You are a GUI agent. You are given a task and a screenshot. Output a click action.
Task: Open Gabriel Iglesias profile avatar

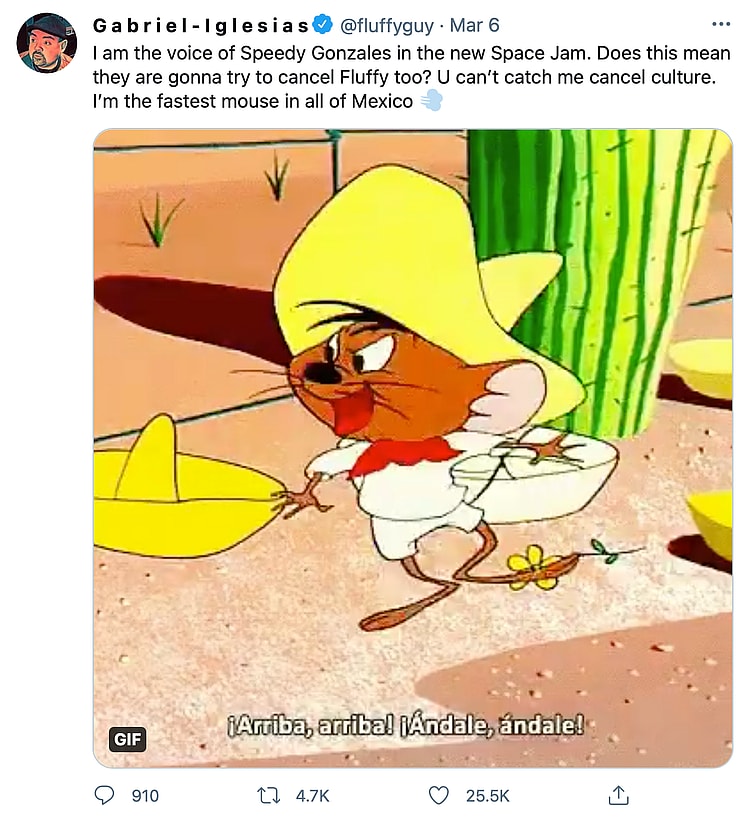coord(47,42)
